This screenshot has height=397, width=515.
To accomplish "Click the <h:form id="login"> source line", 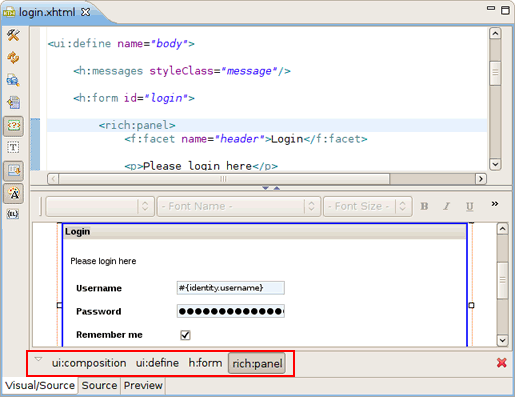I will (x=134, y=98).
